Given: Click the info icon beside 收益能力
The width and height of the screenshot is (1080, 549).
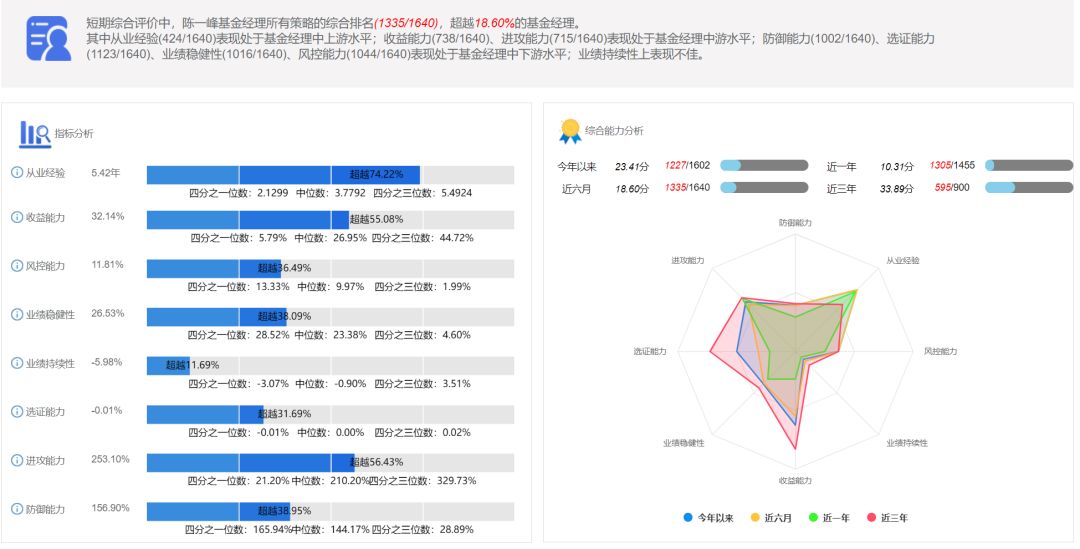Looking at the screenshot, I should click(17, 218).
